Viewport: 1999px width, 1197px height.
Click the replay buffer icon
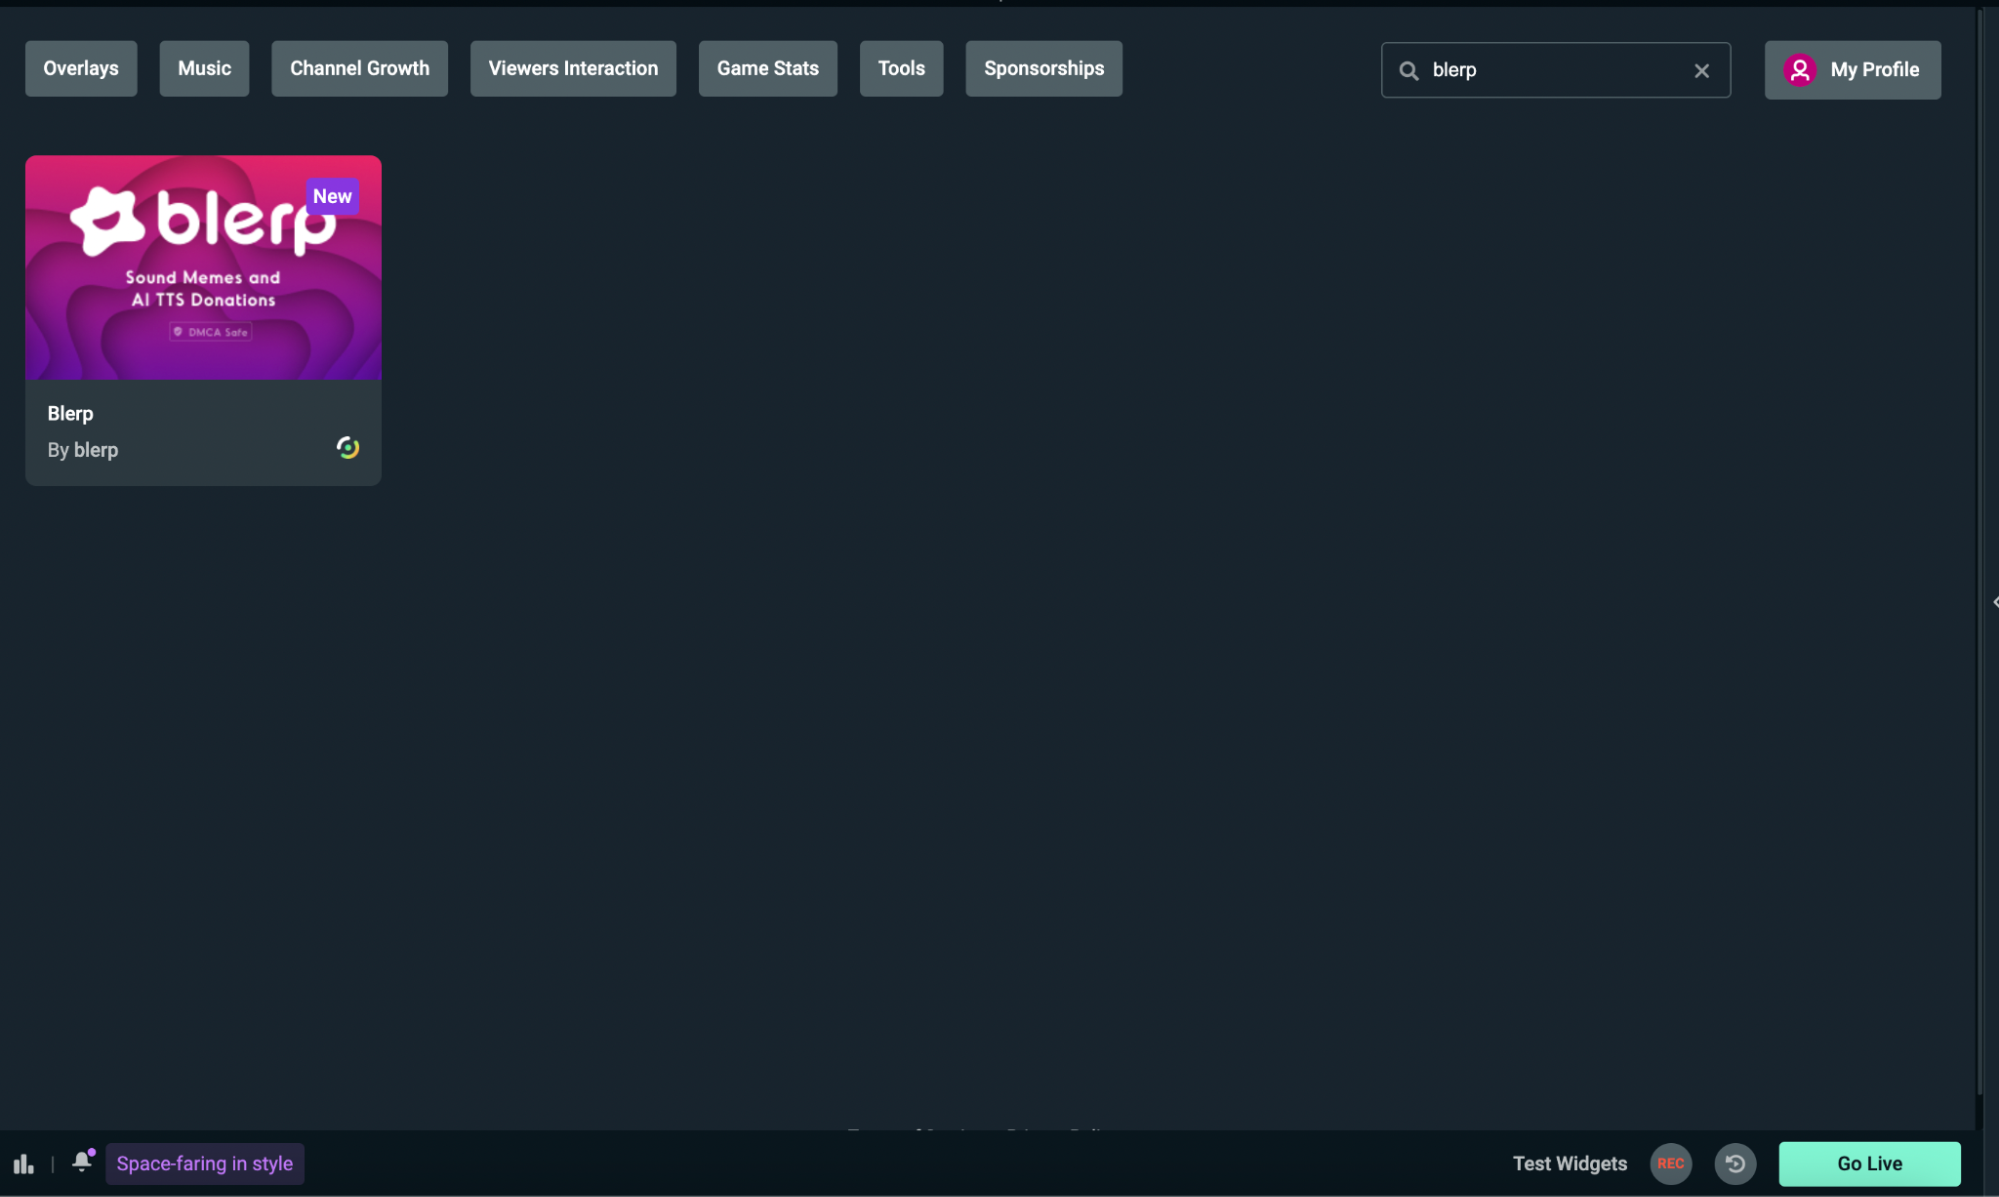point(1735,1163)
